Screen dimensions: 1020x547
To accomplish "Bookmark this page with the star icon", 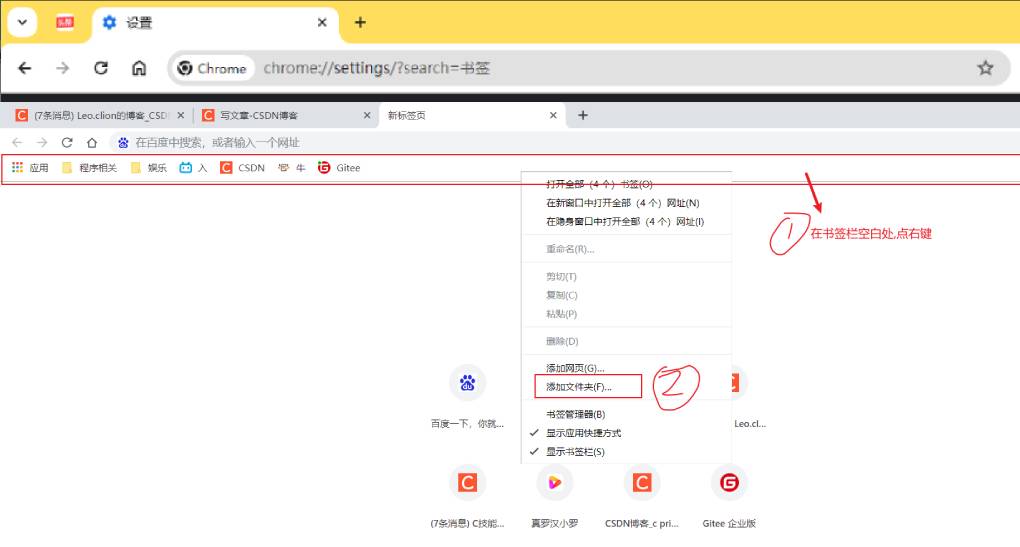I will [986, 68].
